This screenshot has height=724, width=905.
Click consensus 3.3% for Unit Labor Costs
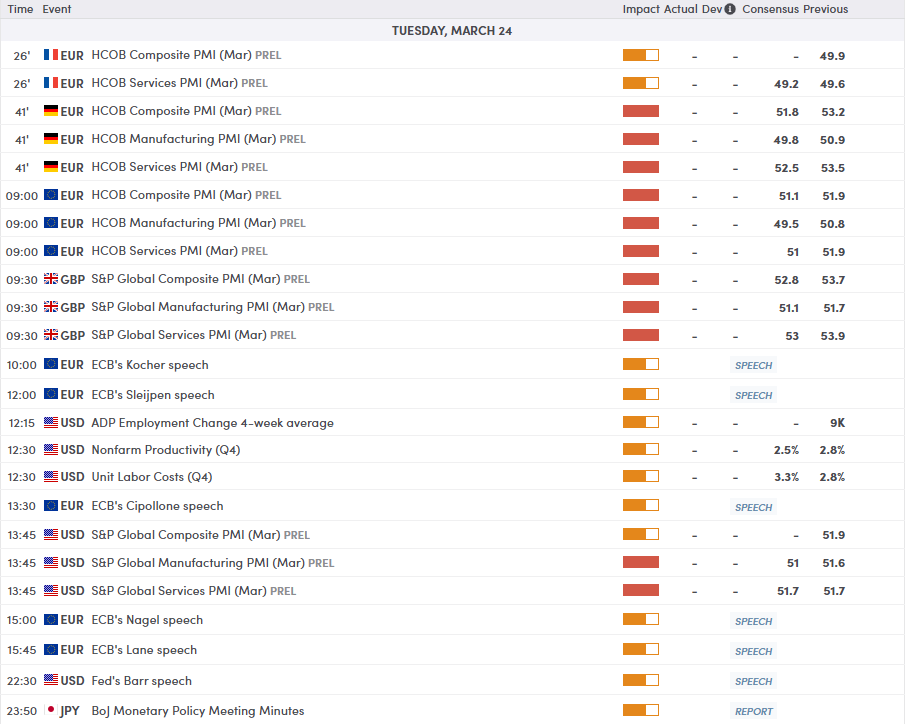coord(786,477)
